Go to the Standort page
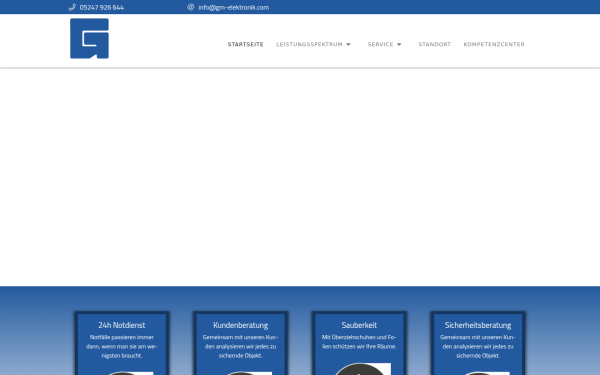The height and width of the screenshot is (375, 600). click(x=435, y=44)
